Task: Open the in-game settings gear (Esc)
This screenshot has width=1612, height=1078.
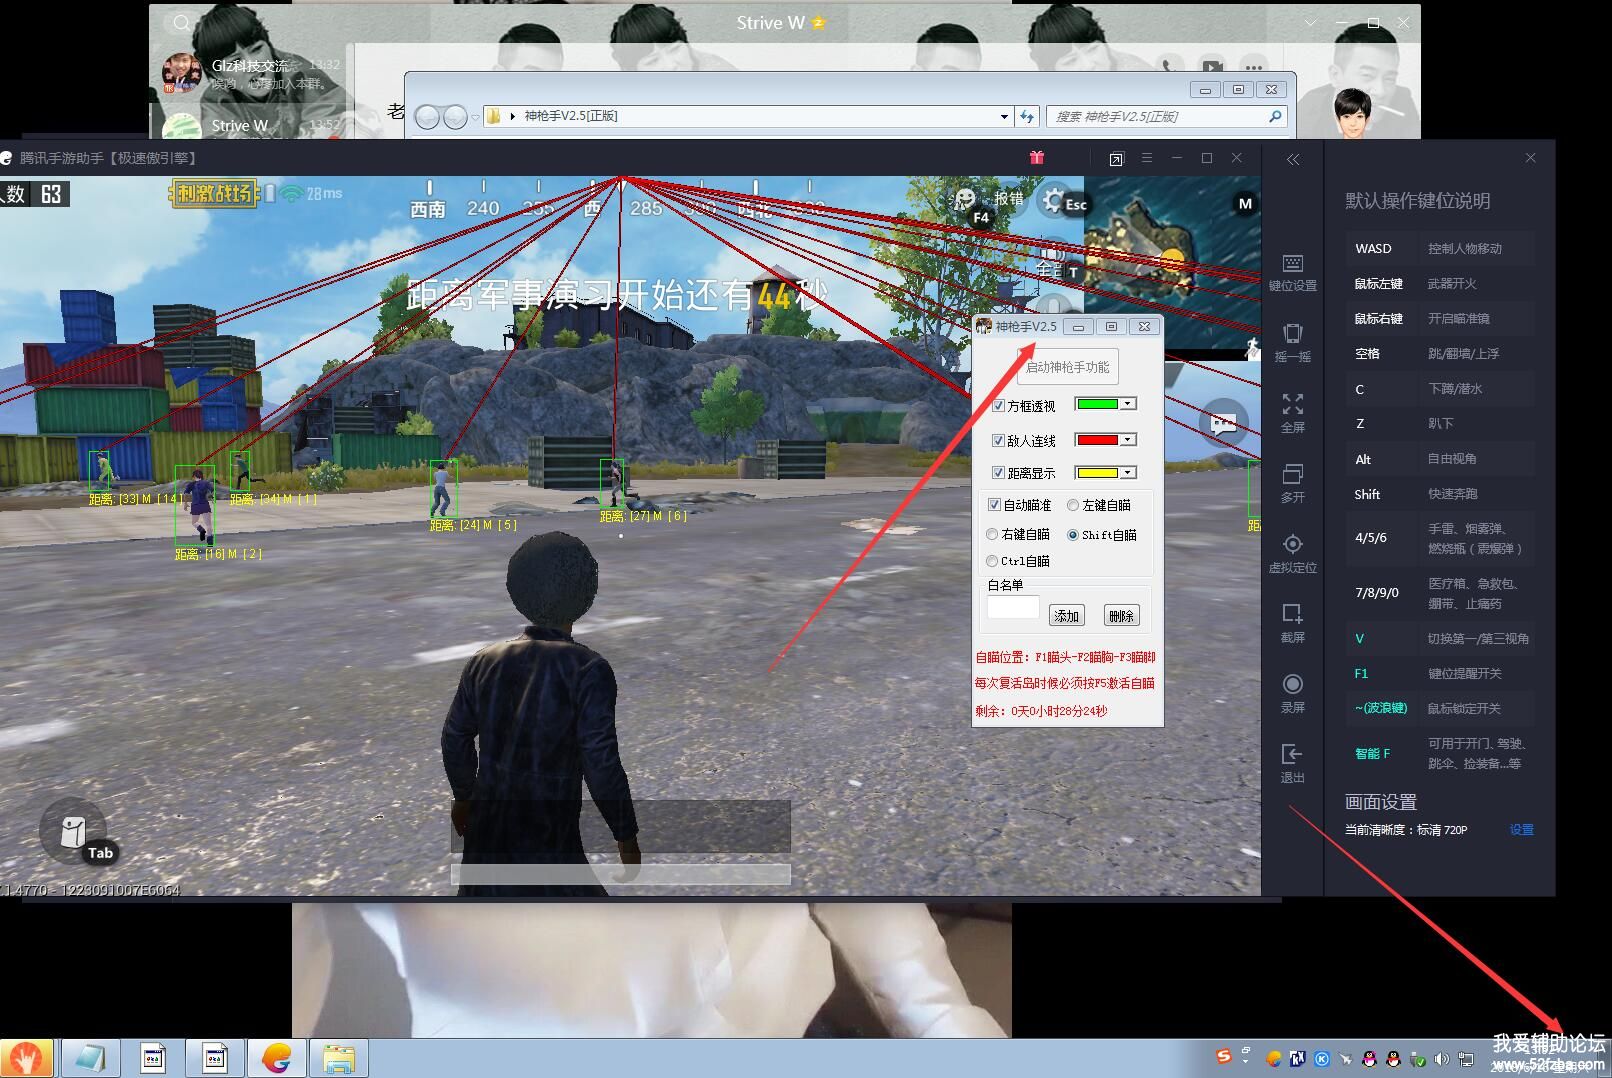Action: click(1053, 201)
